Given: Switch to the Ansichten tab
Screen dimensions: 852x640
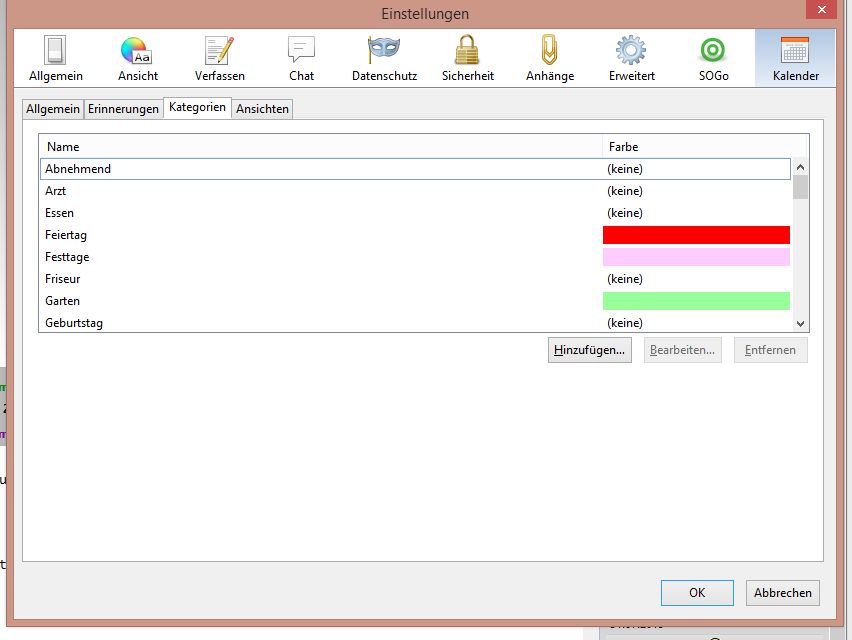Looking at the screenshot, I should coord(262,109).
